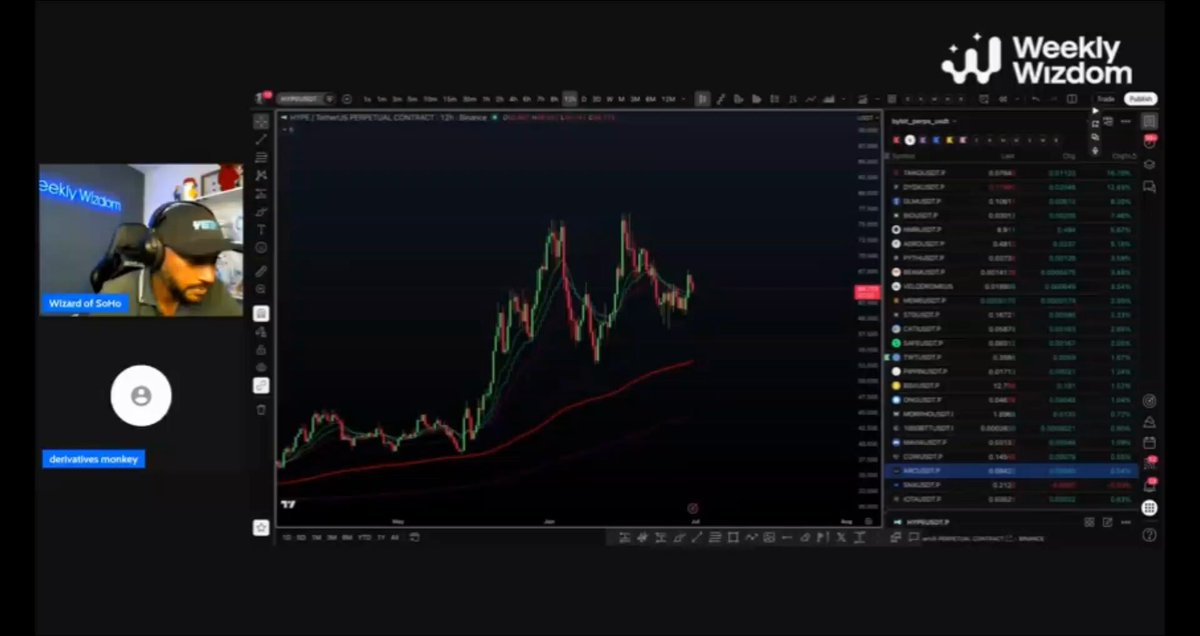
Task: Click the add symbol plus icon
Action: pos(347,99)
